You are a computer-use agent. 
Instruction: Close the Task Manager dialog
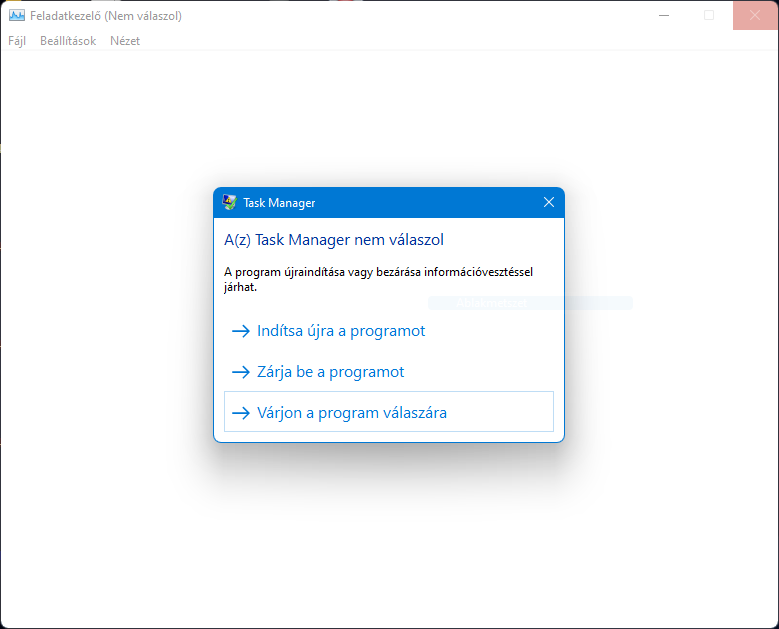pos(548,202)
